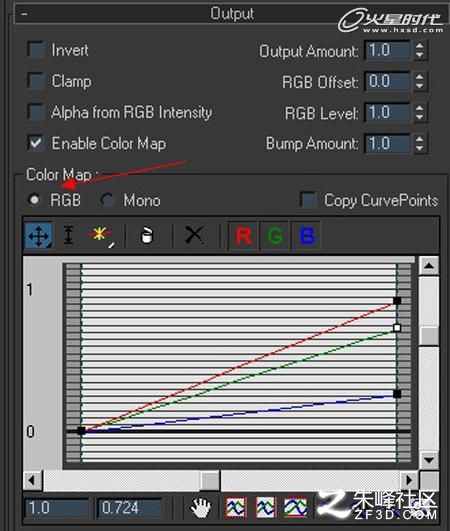Activate the Pan hand tool
Viewport: 450px width, 531px height.
(x=200, y=508)
